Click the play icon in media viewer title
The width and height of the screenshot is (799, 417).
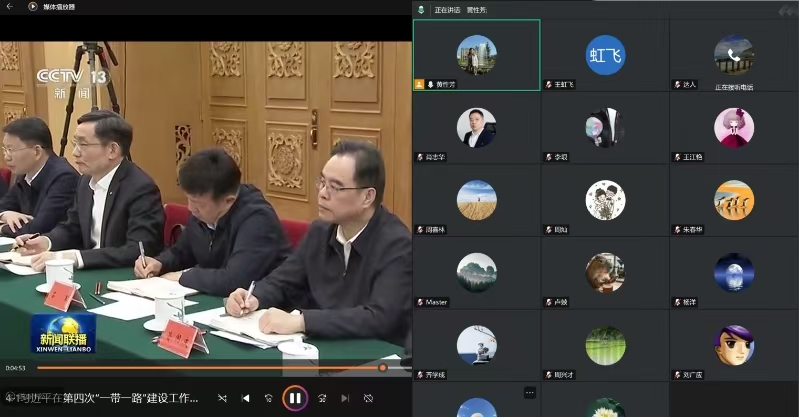coord(33,7)
